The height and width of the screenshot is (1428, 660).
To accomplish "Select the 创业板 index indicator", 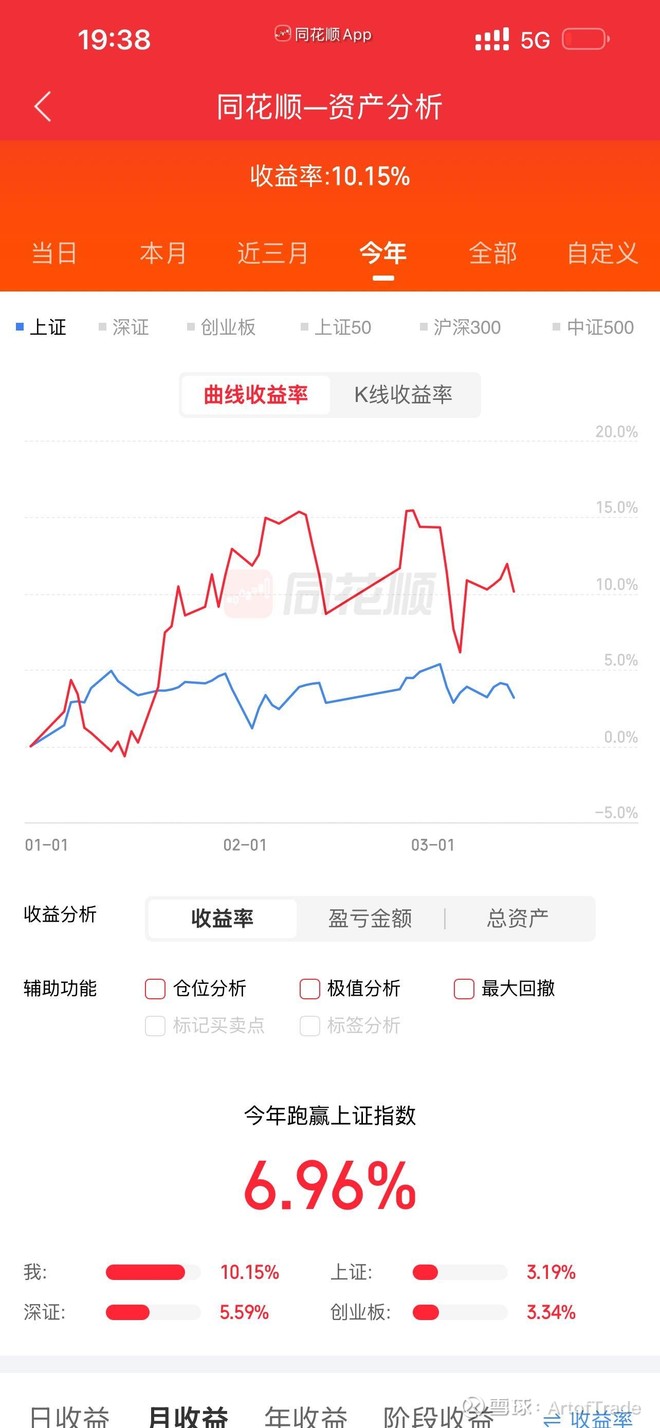I will [x=222, y=327].
